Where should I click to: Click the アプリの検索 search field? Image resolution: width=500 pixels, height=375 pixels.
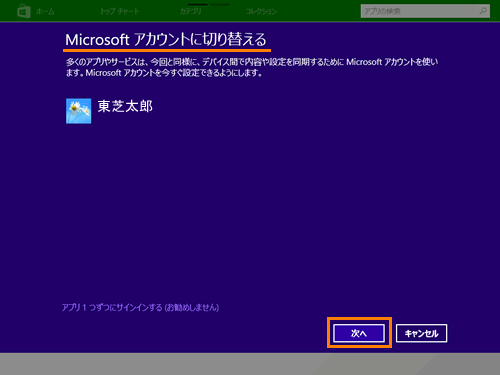coord(425,11)
